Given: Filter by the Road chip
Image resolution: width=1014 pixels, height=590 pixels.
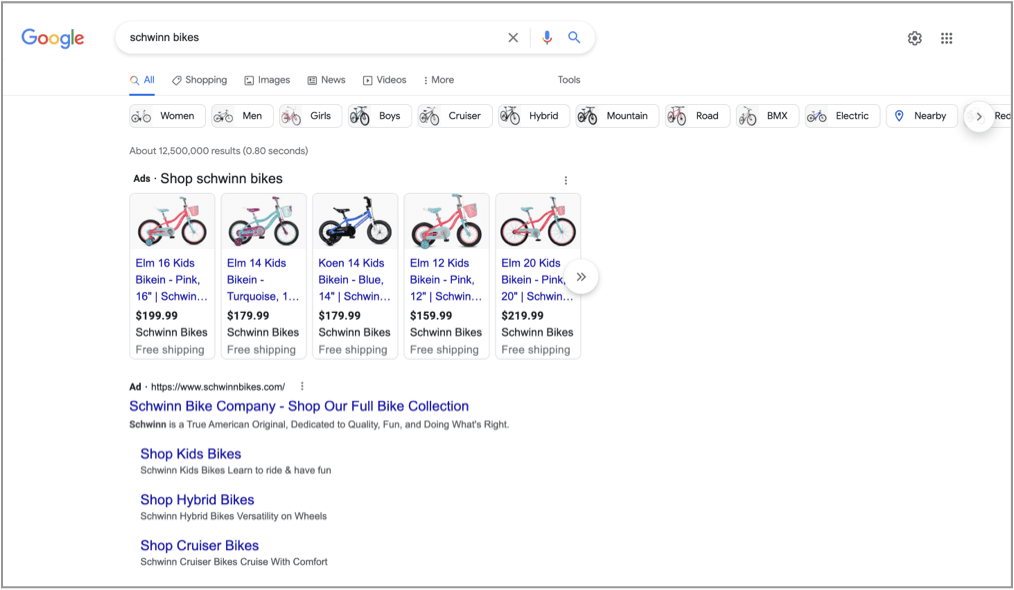Looking at the screenshot, I should tap(697, 116).
